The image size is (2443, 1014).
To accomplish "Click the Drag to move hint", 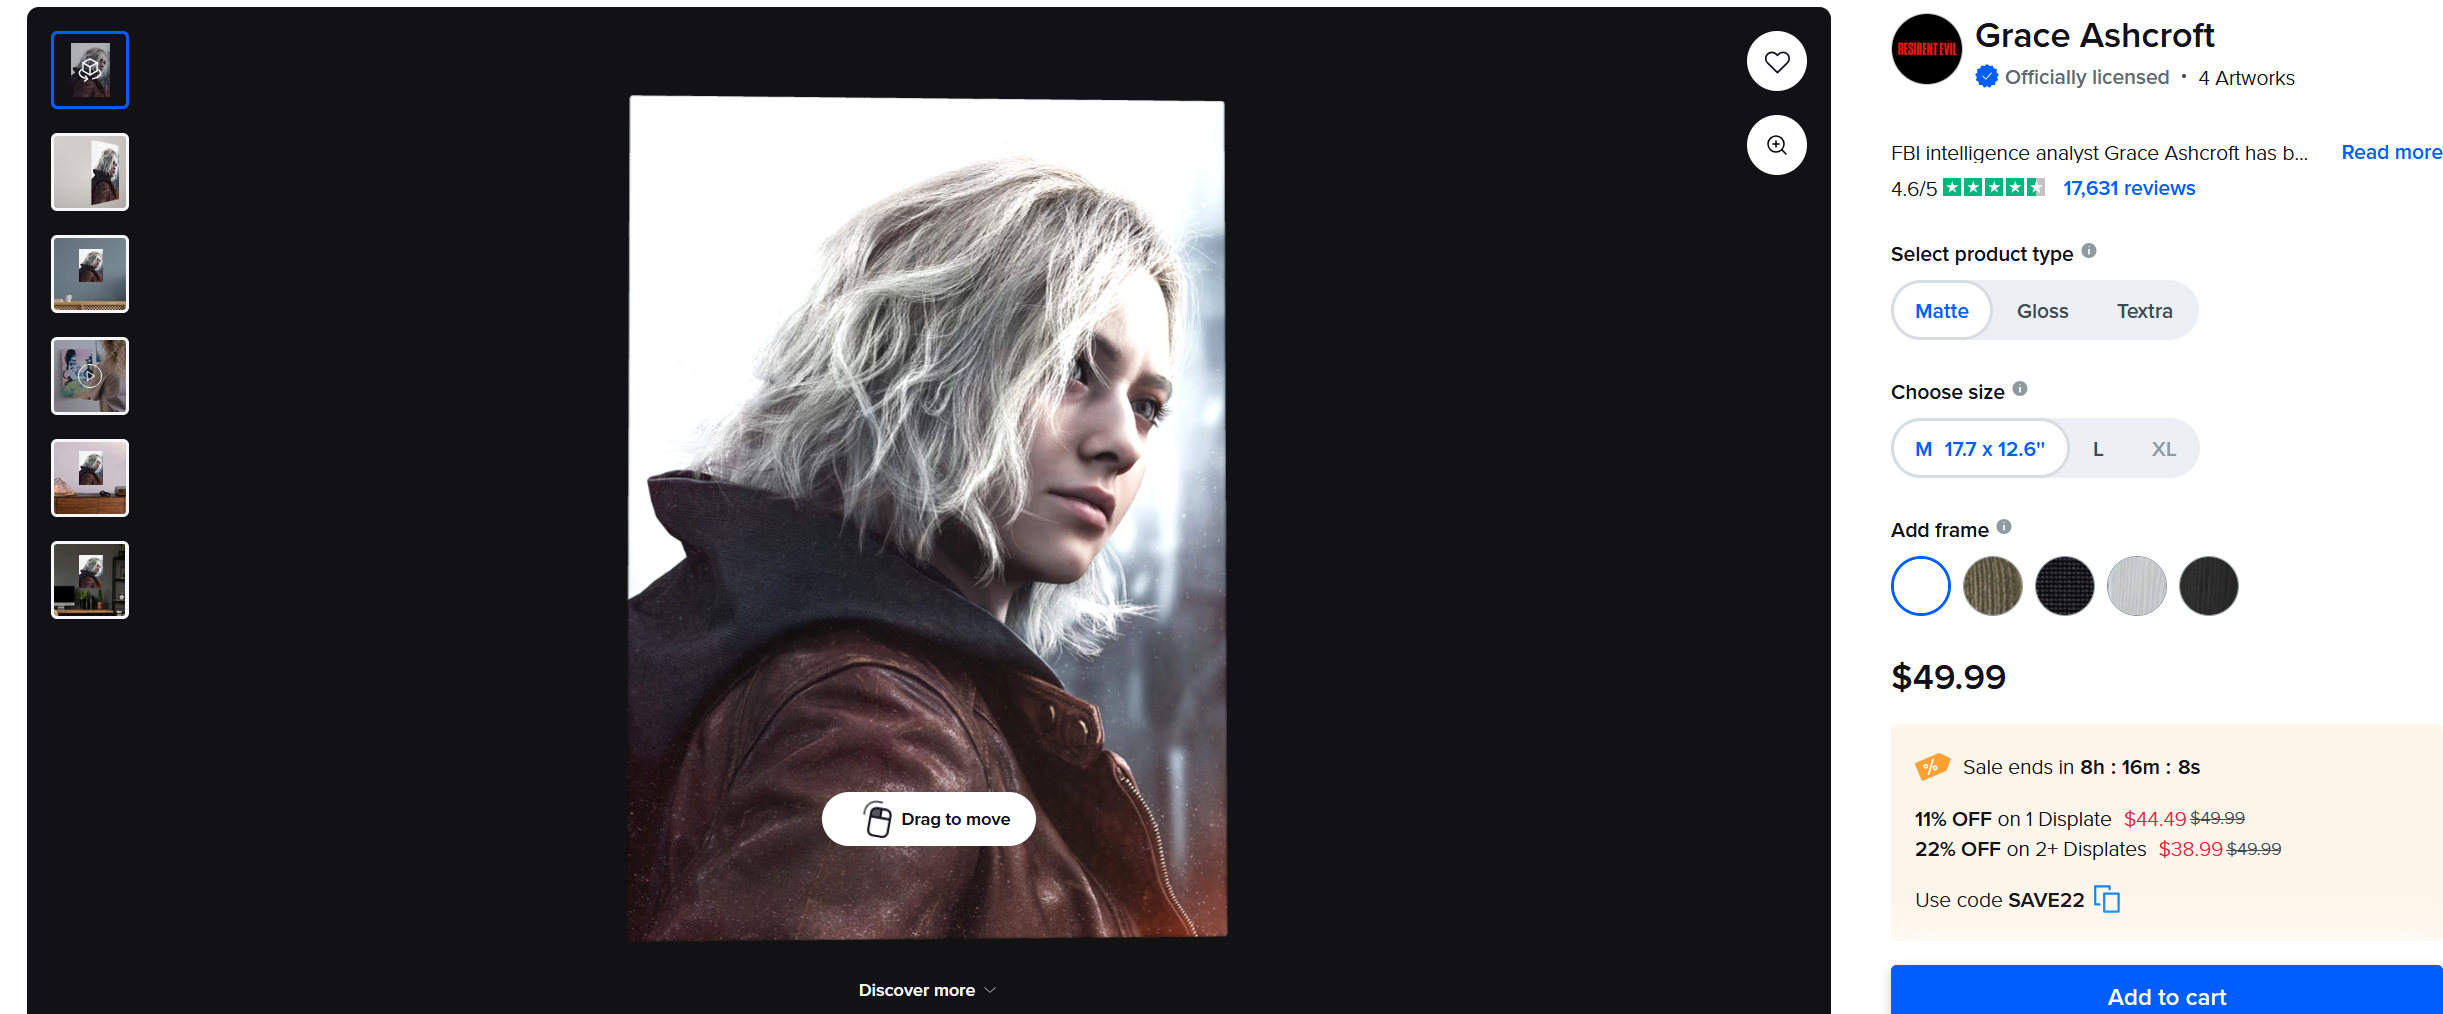I will pyautogui.click(x=928, y=819).
